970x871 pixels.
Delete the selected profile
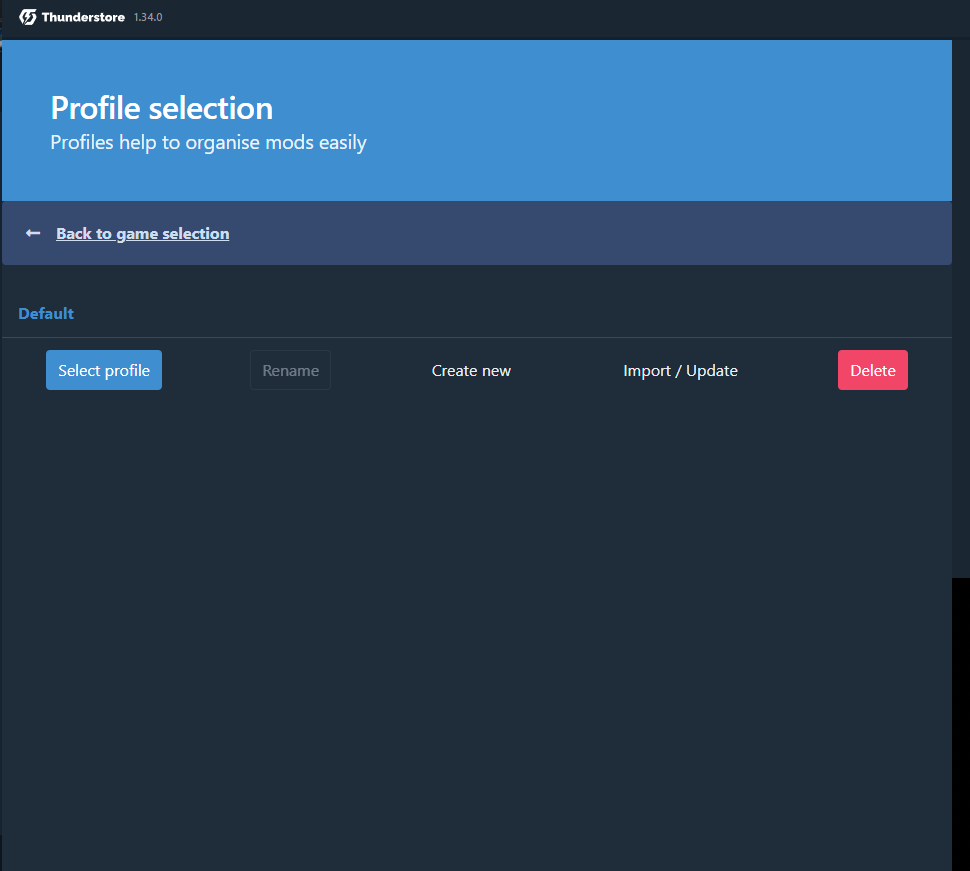(872, 370)
